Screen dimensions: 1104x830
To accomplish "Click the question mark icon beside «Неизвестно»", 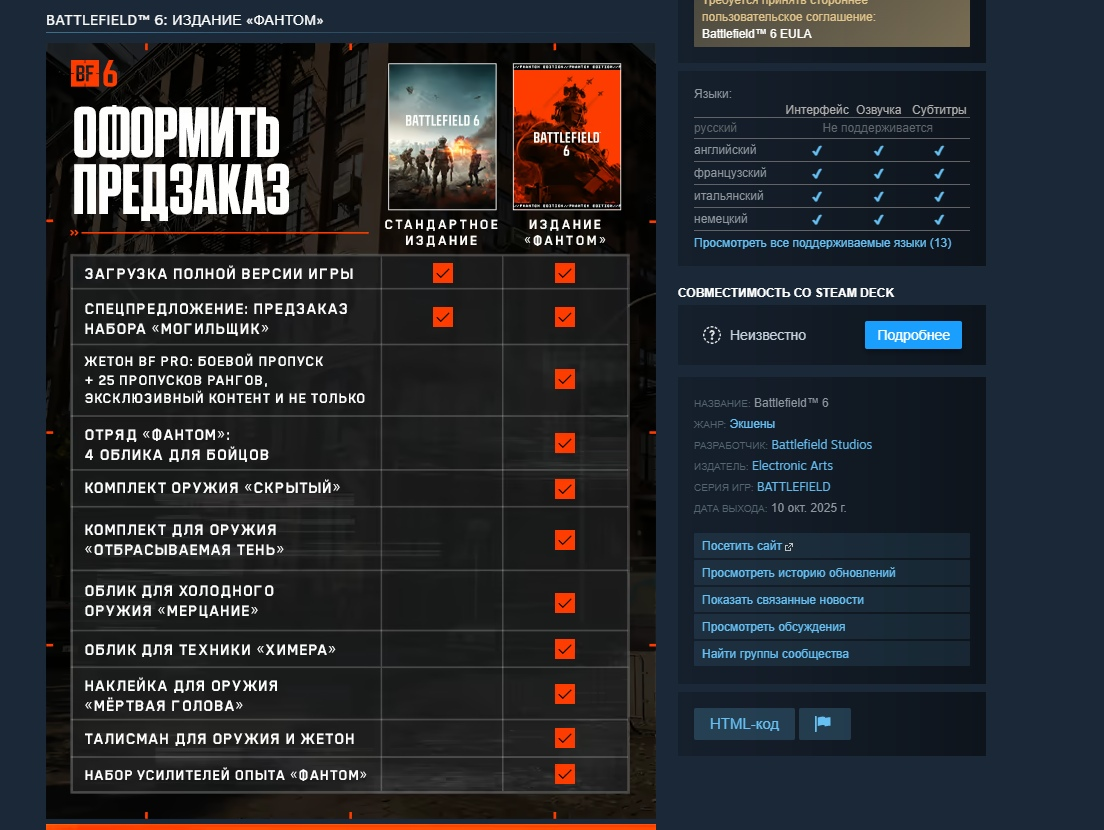I will 712,335.
